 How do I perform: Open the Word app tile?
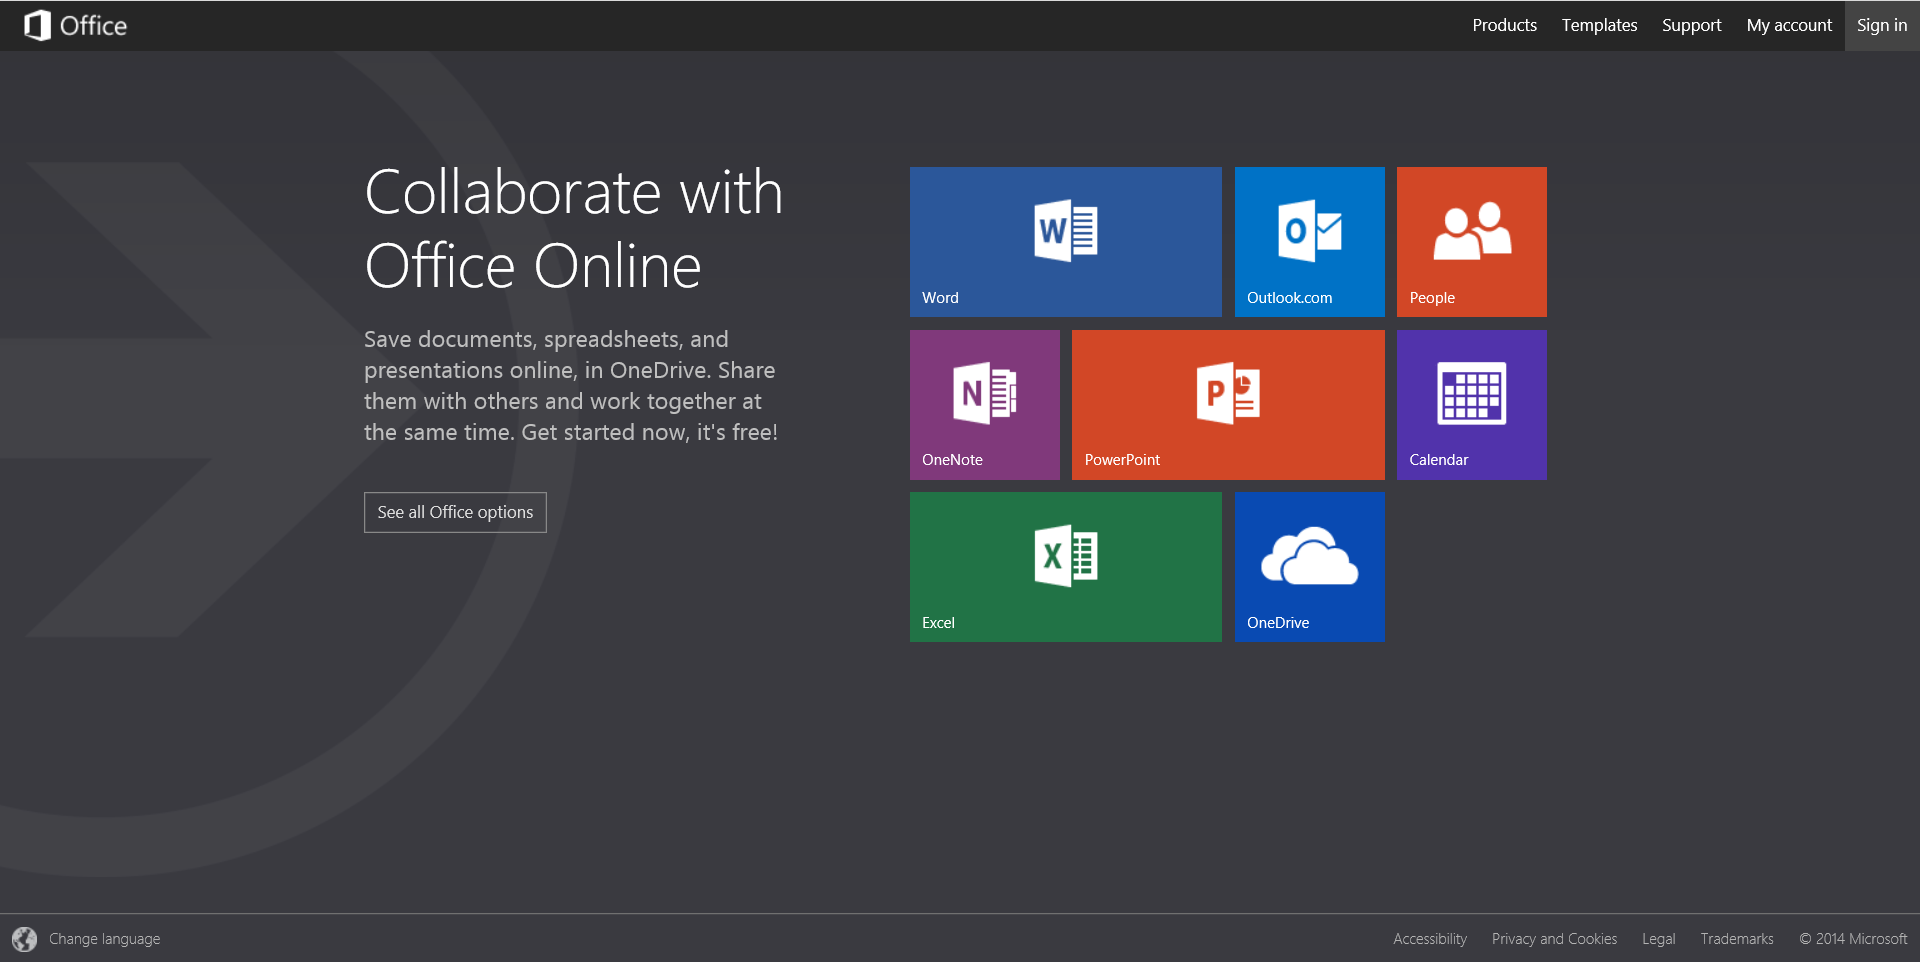[1065, 242]
